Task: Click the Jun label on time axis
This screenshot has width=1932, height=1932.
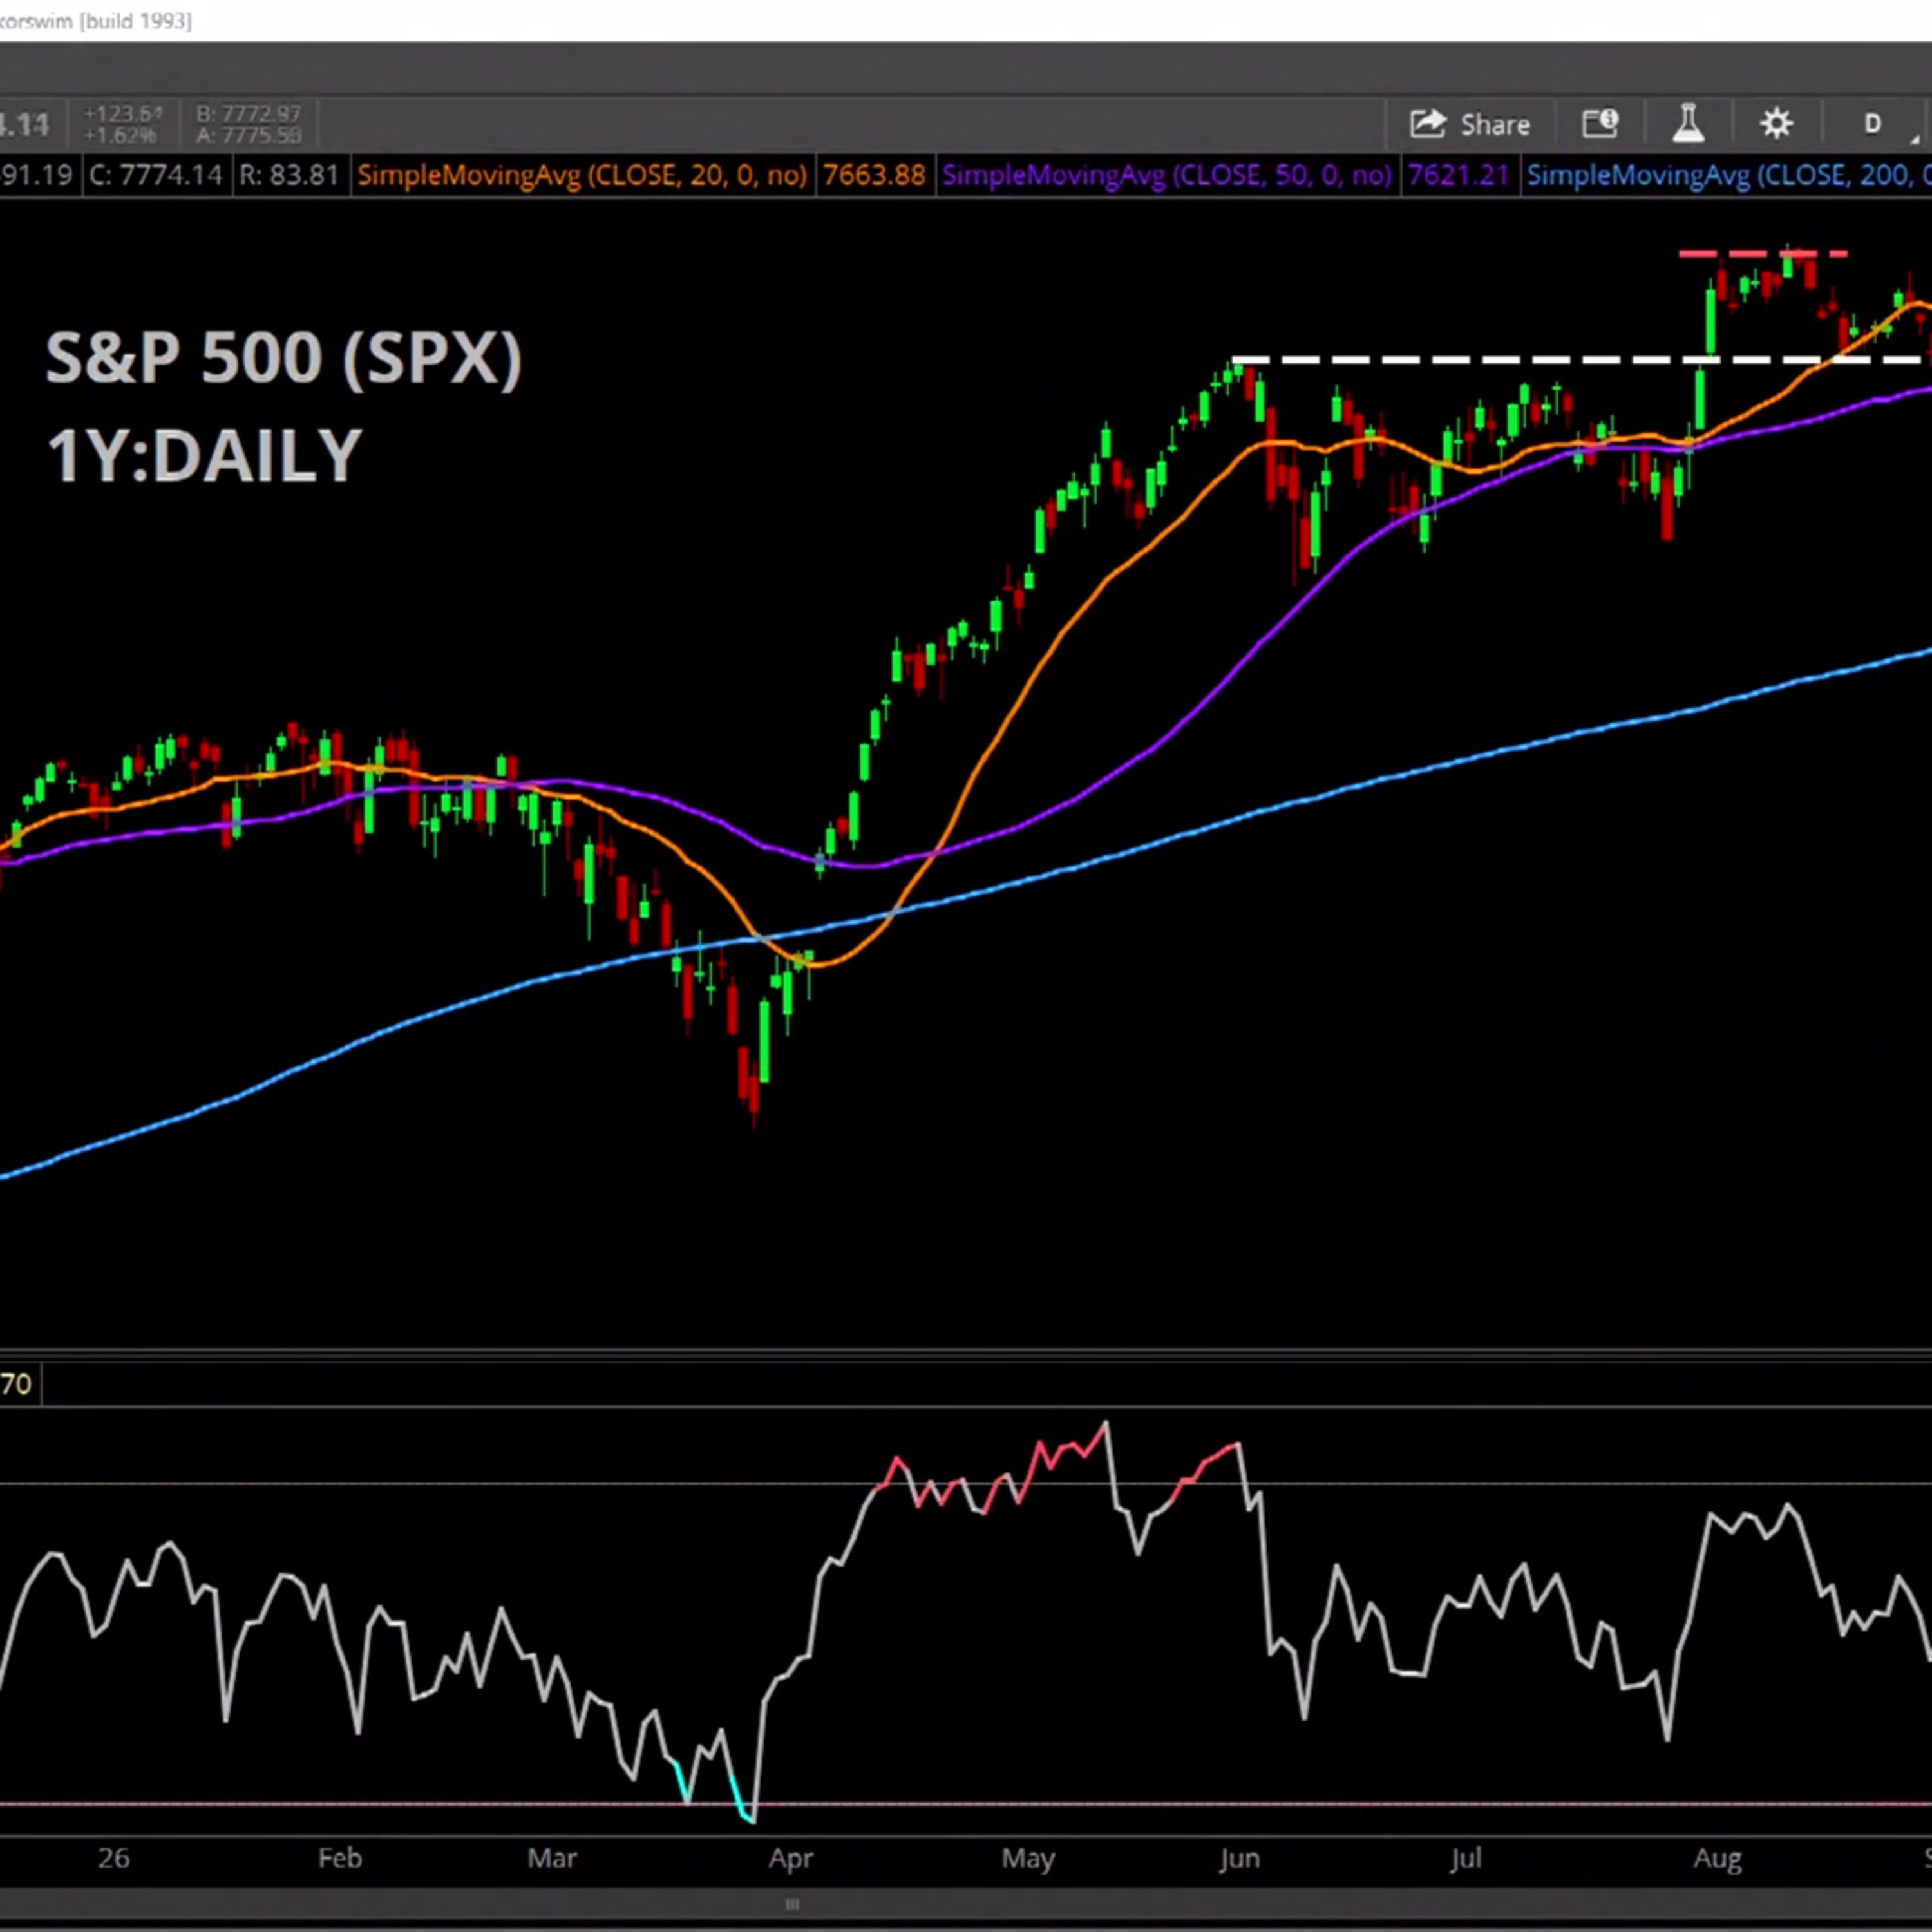Action: point(1239,1858)
